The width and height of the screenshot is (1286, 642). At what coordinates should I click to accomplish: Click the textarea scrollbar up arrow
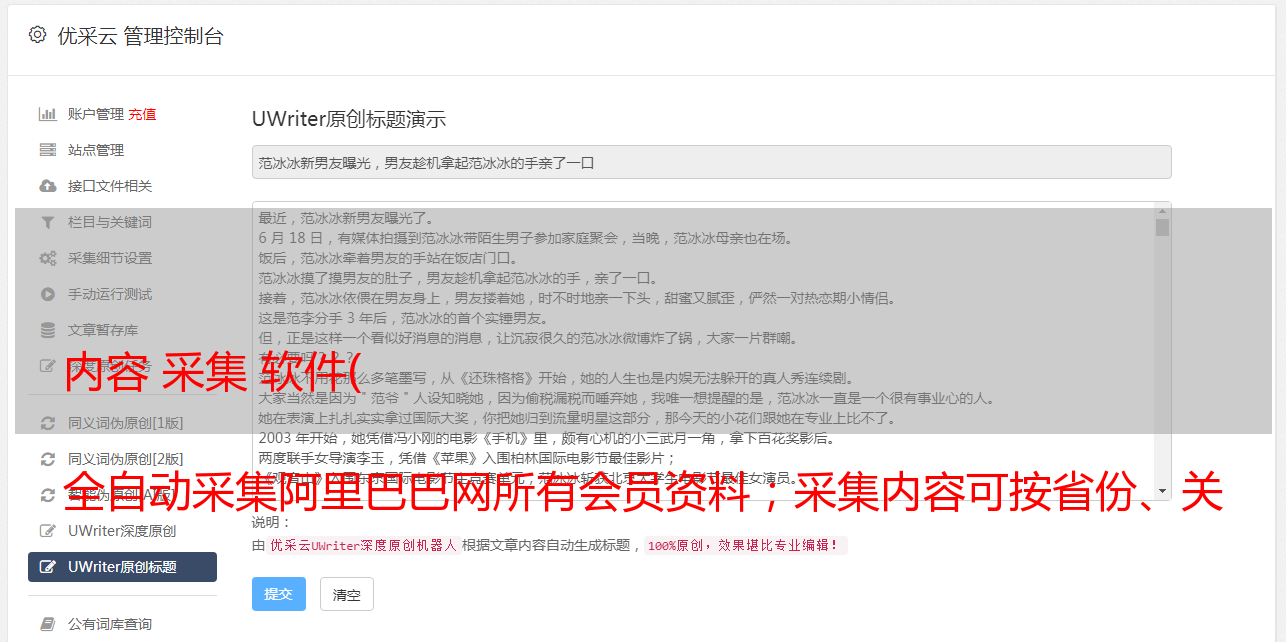coord(1162,210)
